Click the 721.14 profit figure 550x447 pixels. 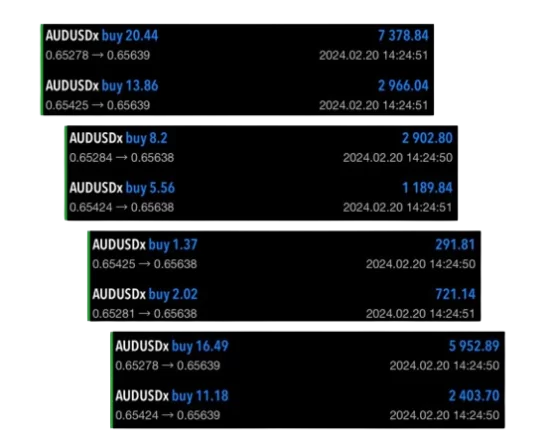tap(455, 294)
